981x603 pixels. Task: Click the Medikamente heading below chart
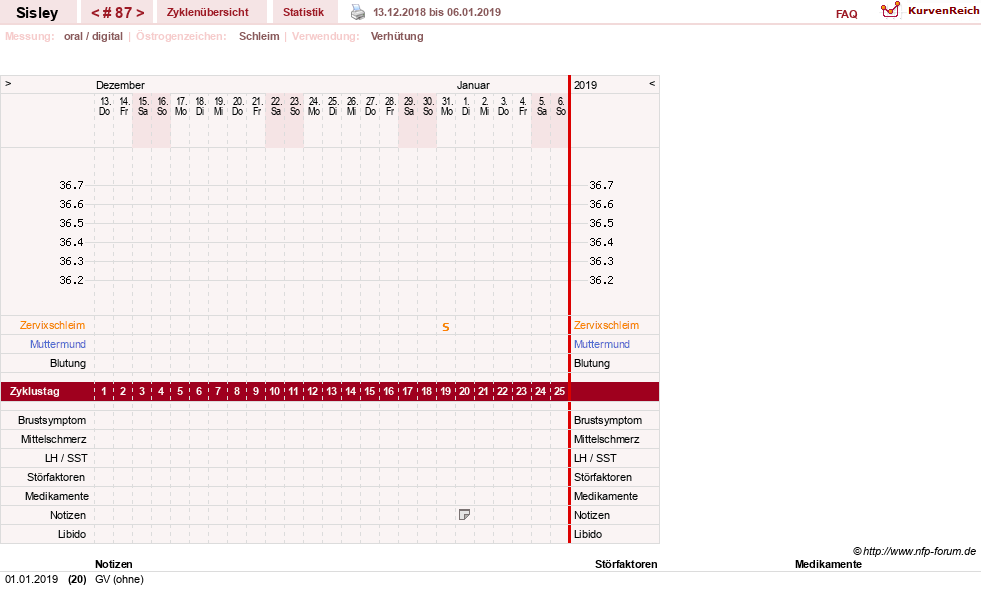click(828, 564)
